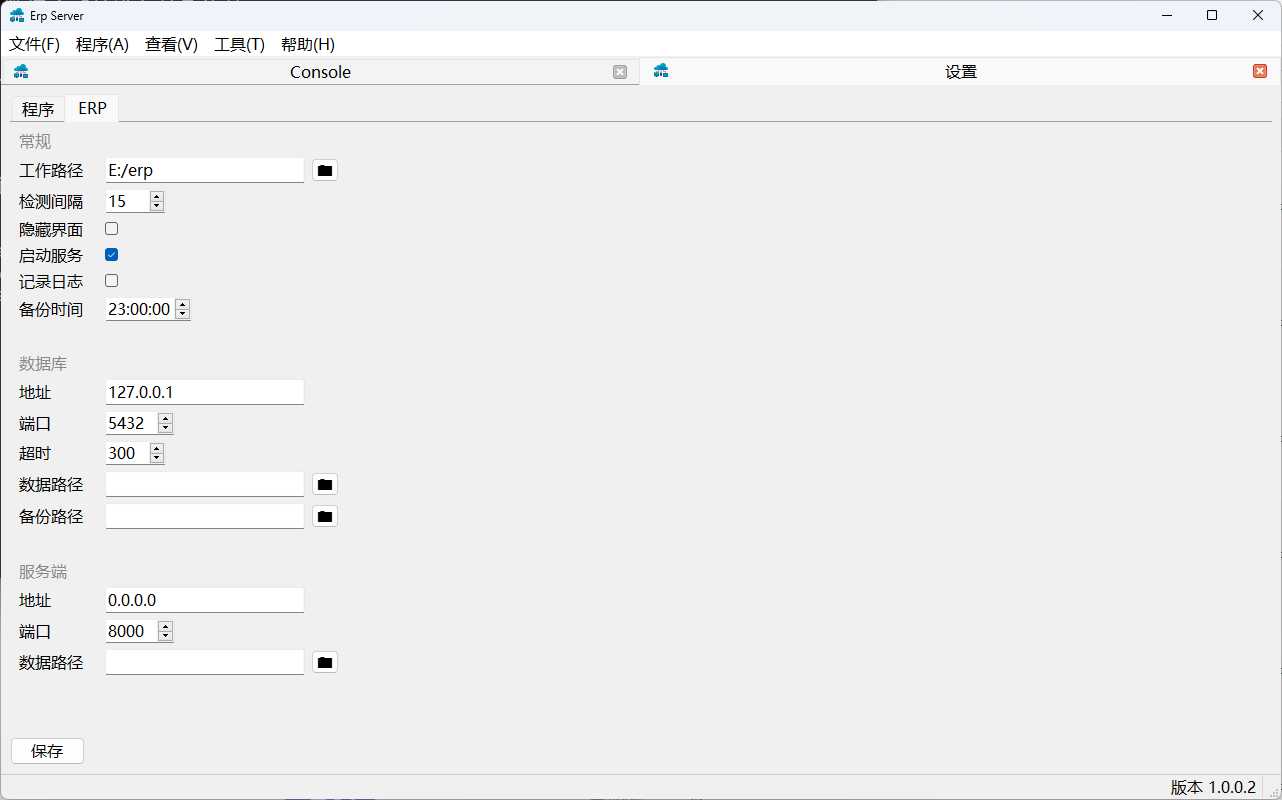Viewport: 1282px width, 800px height.
Task: Enable the 记录日志 checkbox
Action: coord(112,281)
